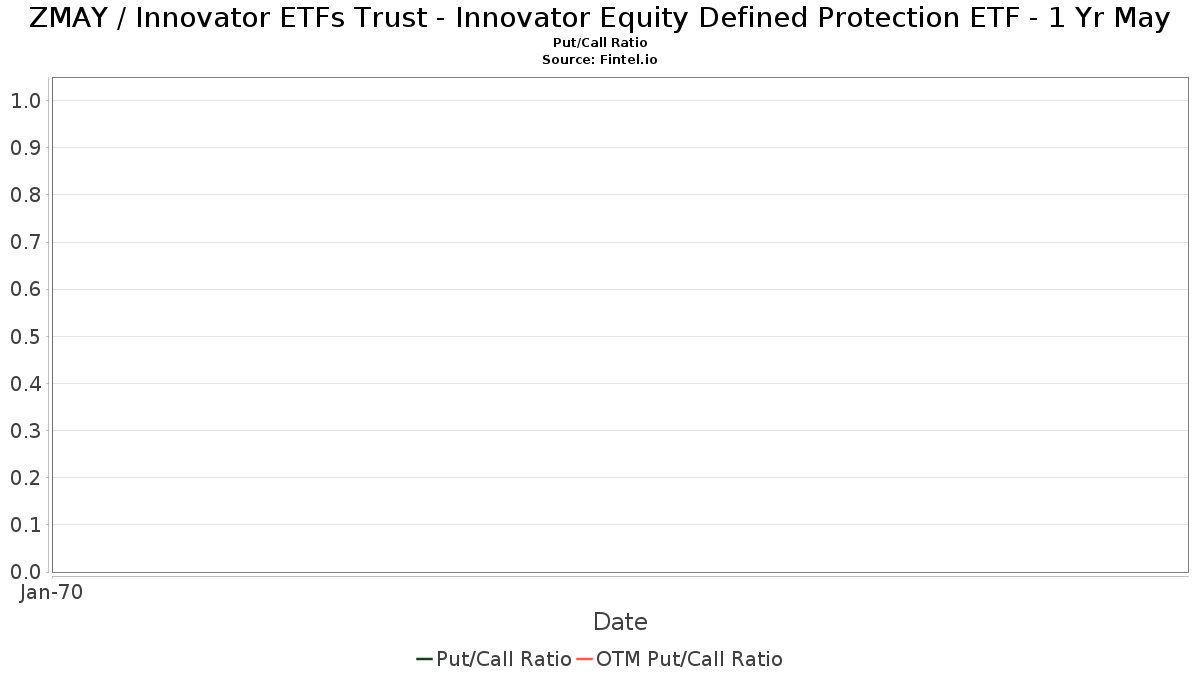The height and width of the screenshot is (675, 1200).
Task: Click the Date axis label
Action: [620, 622]
